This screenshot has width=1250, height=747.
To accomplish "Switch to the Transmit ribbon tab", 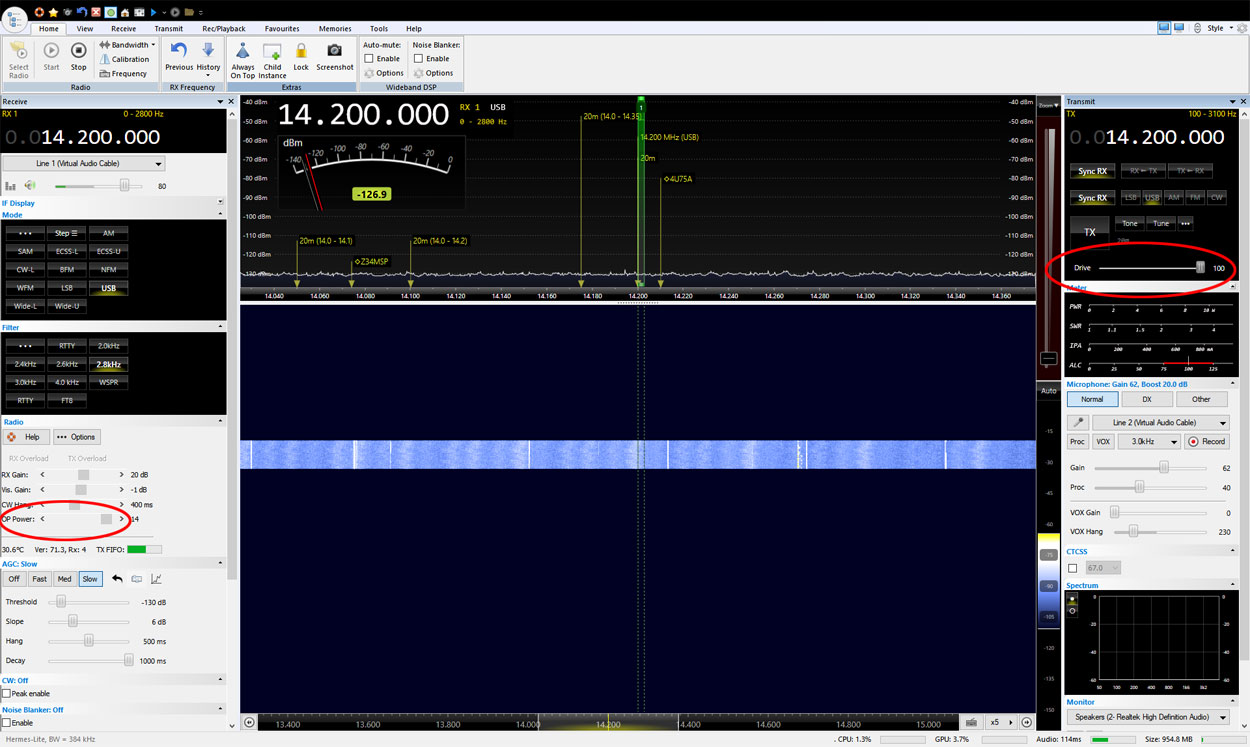I will click(168, 29).
